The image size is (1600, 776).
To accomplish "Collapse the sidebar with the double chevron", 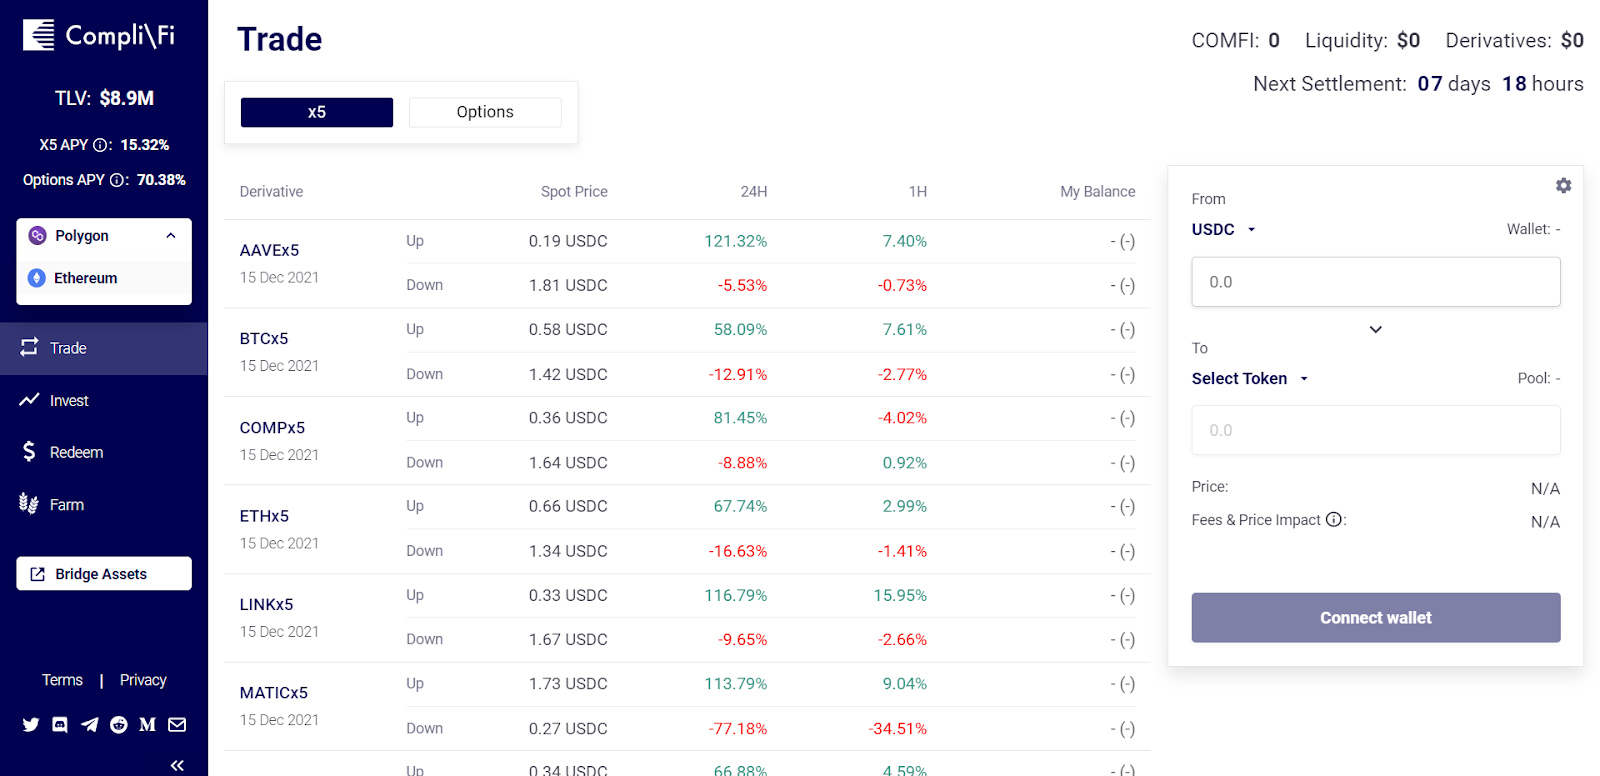I will pyautogui.click(x=177, y=765).
